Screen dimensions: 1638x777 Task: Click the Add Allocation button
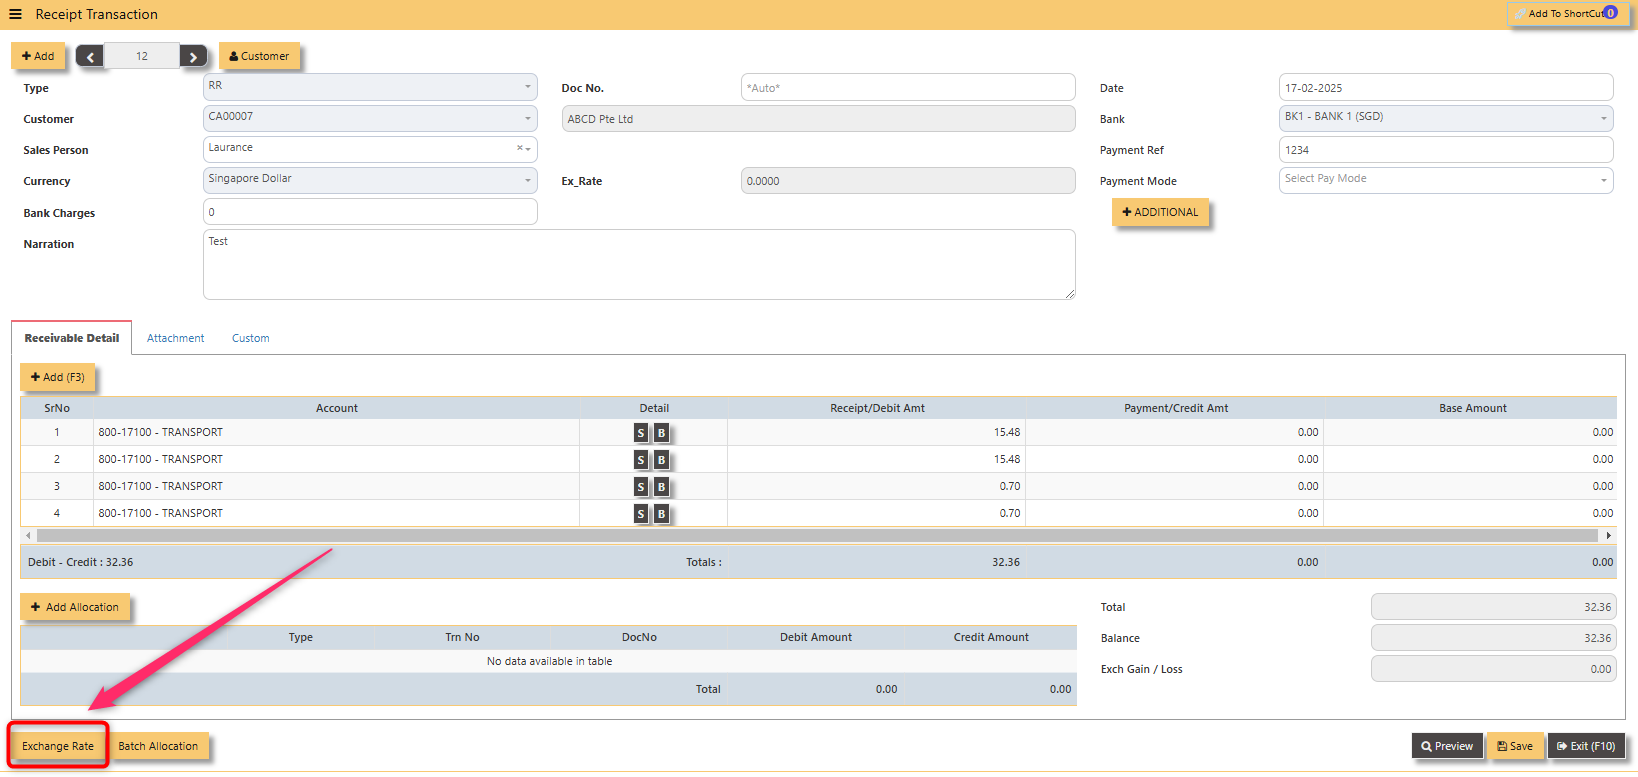point(75,607)
